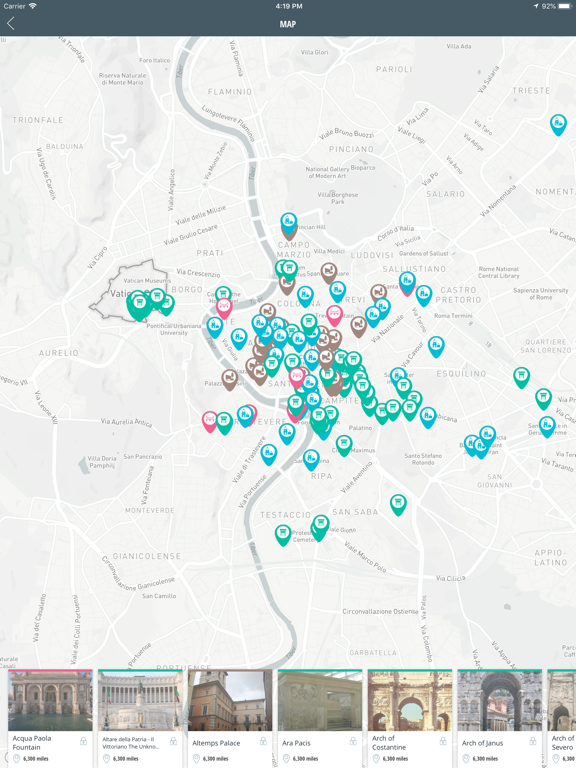
Task: Open the Arch of Costantine photo
Action: [x=410, y=701]
